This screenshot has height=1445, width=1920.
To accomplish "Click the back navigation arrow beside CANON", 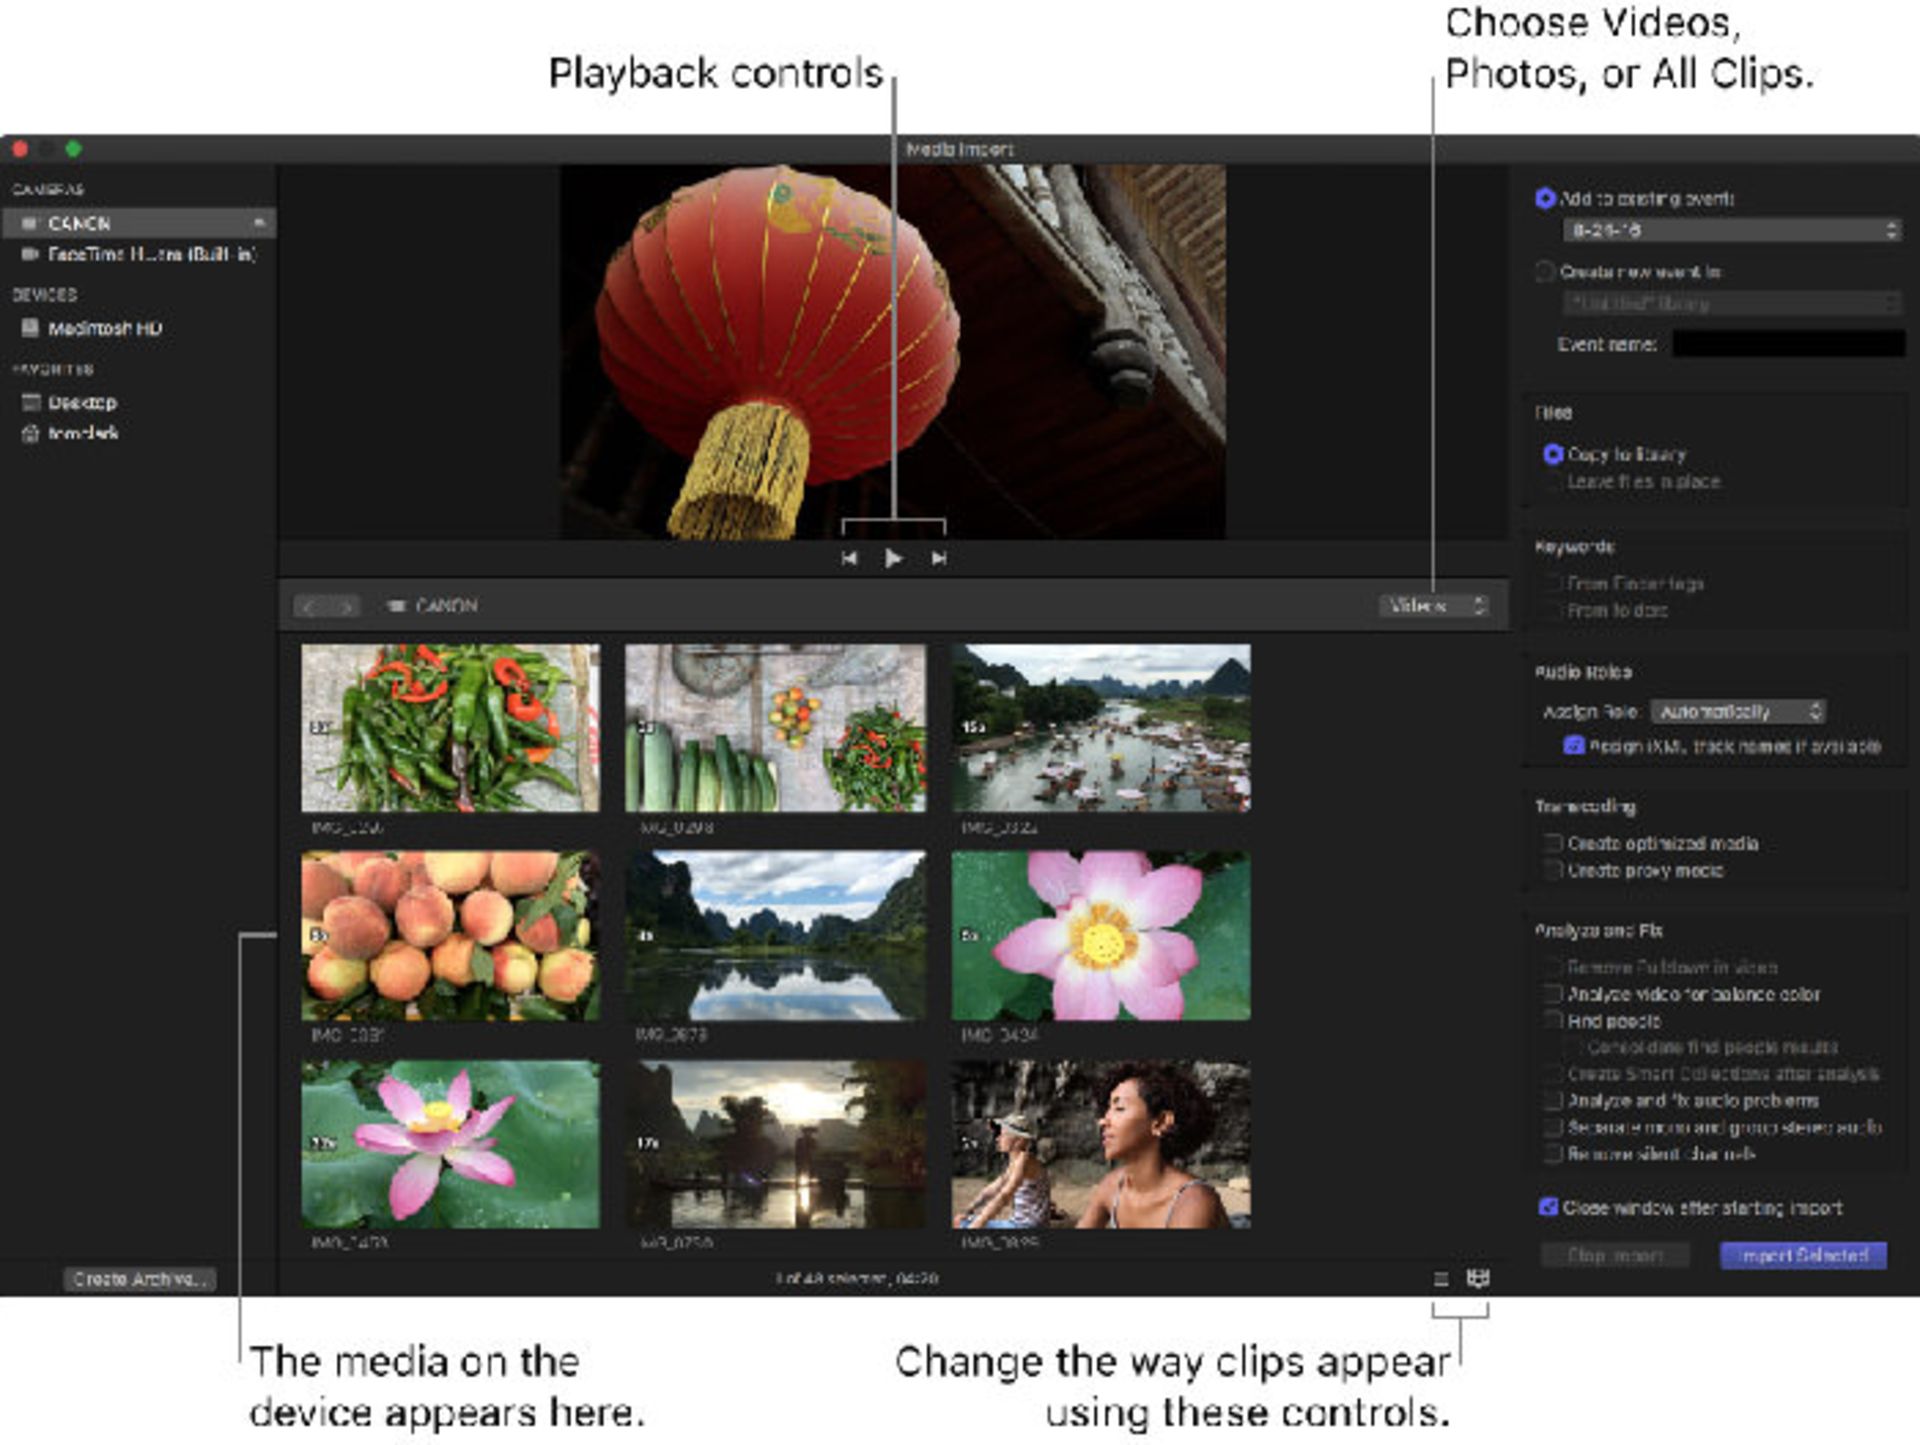I will tap(310, 606).
